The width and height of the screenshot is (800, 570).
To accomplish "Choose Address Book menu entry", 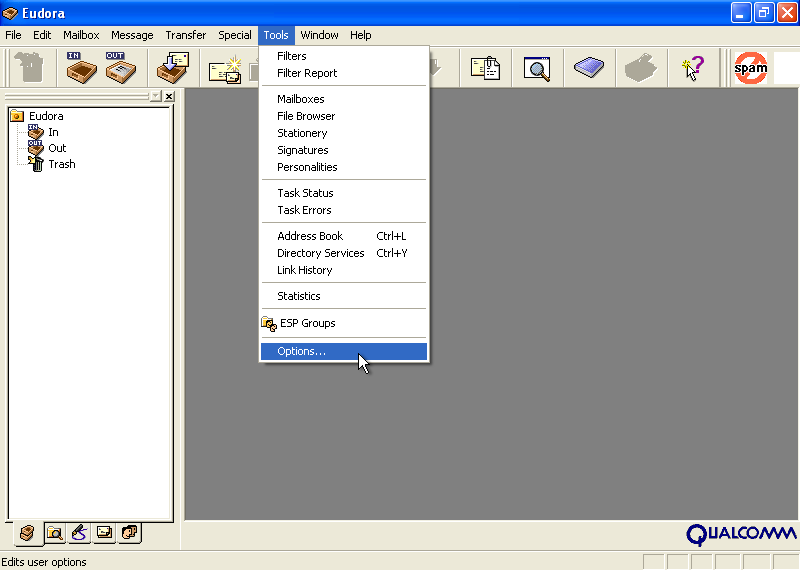I will (x=344, y=236).
